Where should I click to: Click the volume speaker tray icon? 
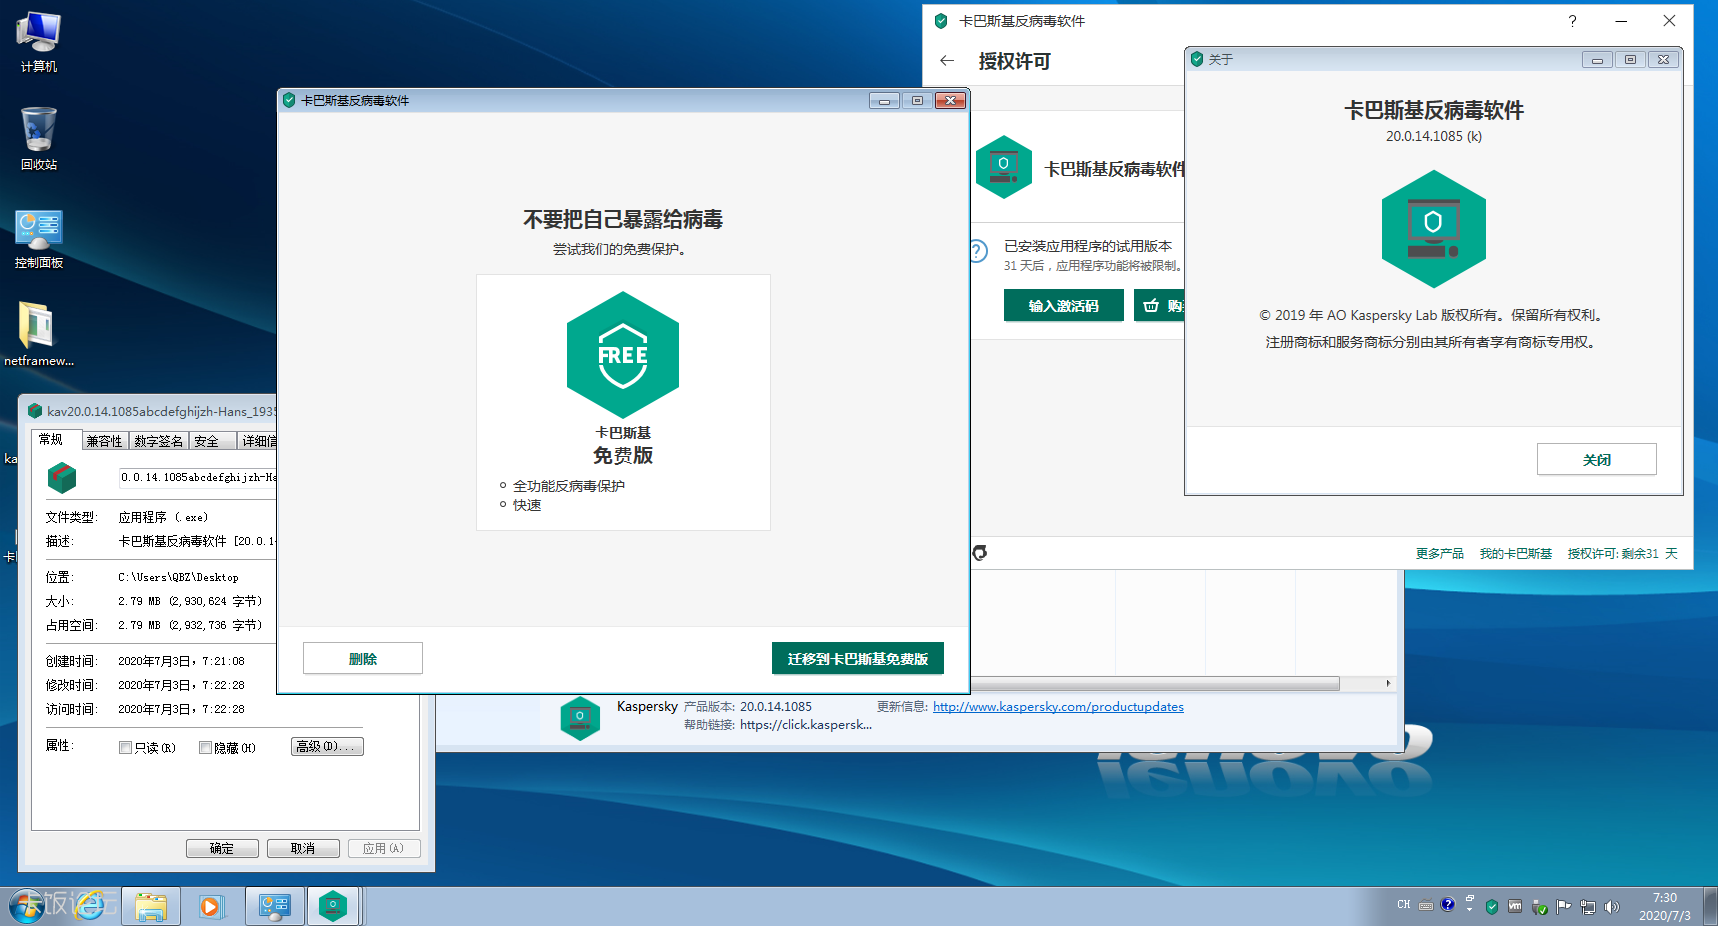pyautogui.click(x=1611, y=907)
